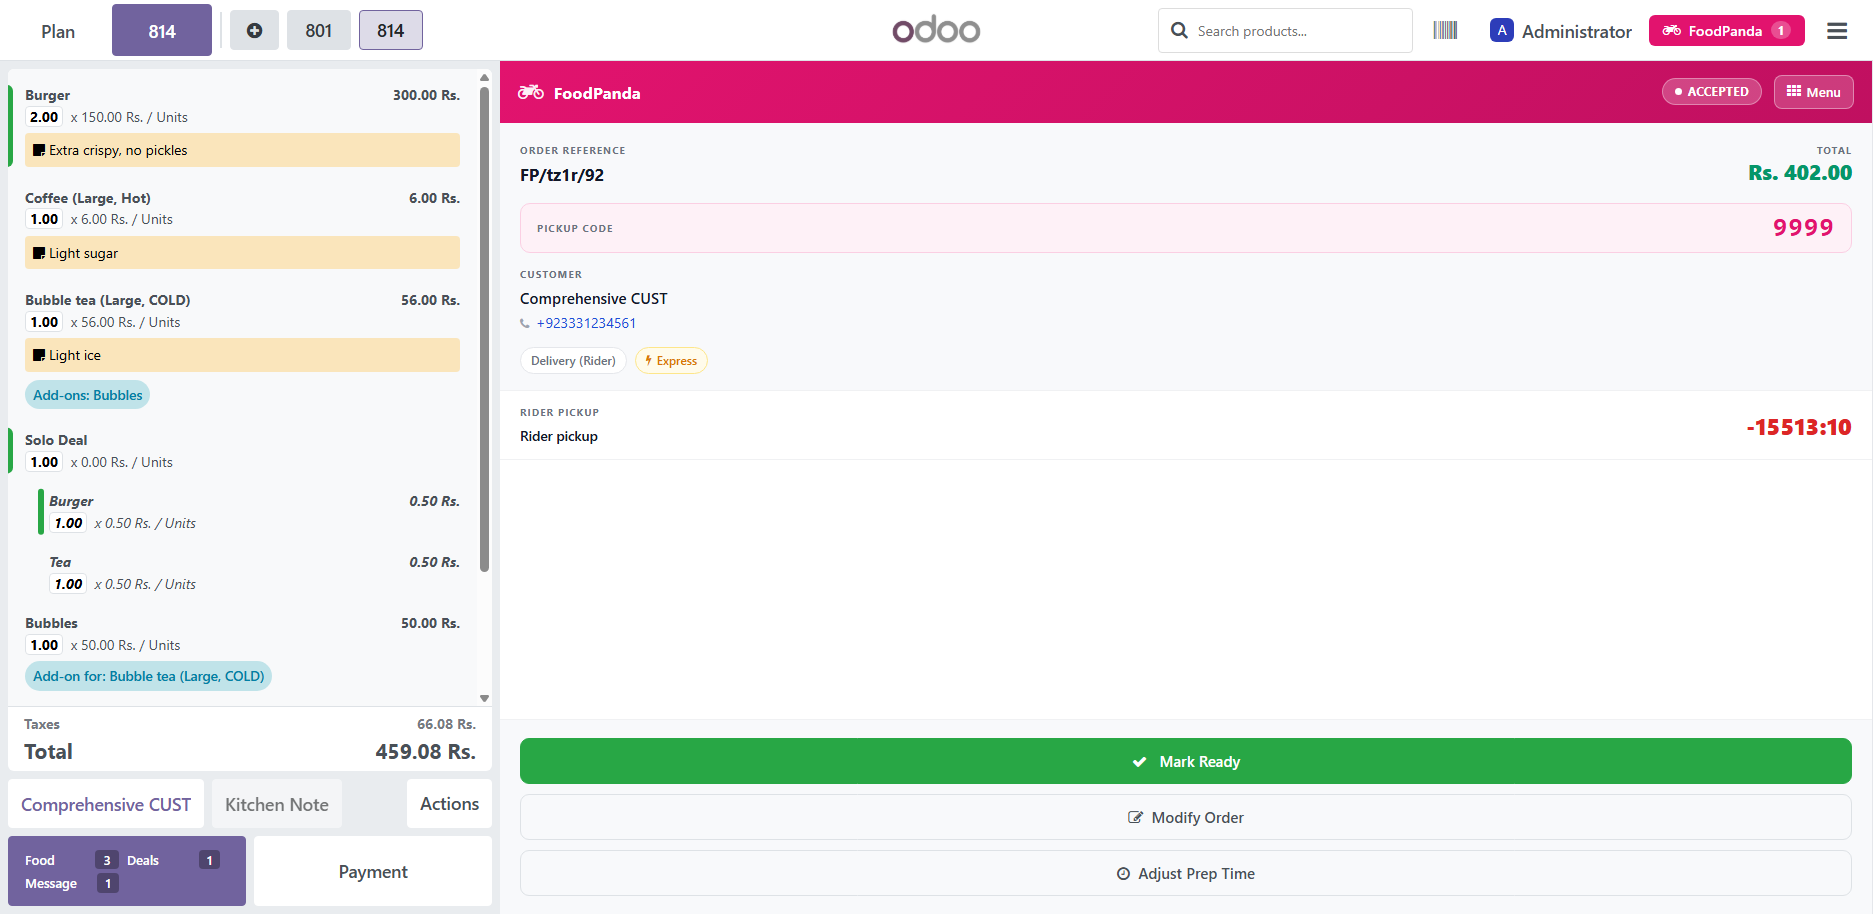Open the Actions menu
The image size is (1873, 914).
click(x=449, y=803)
